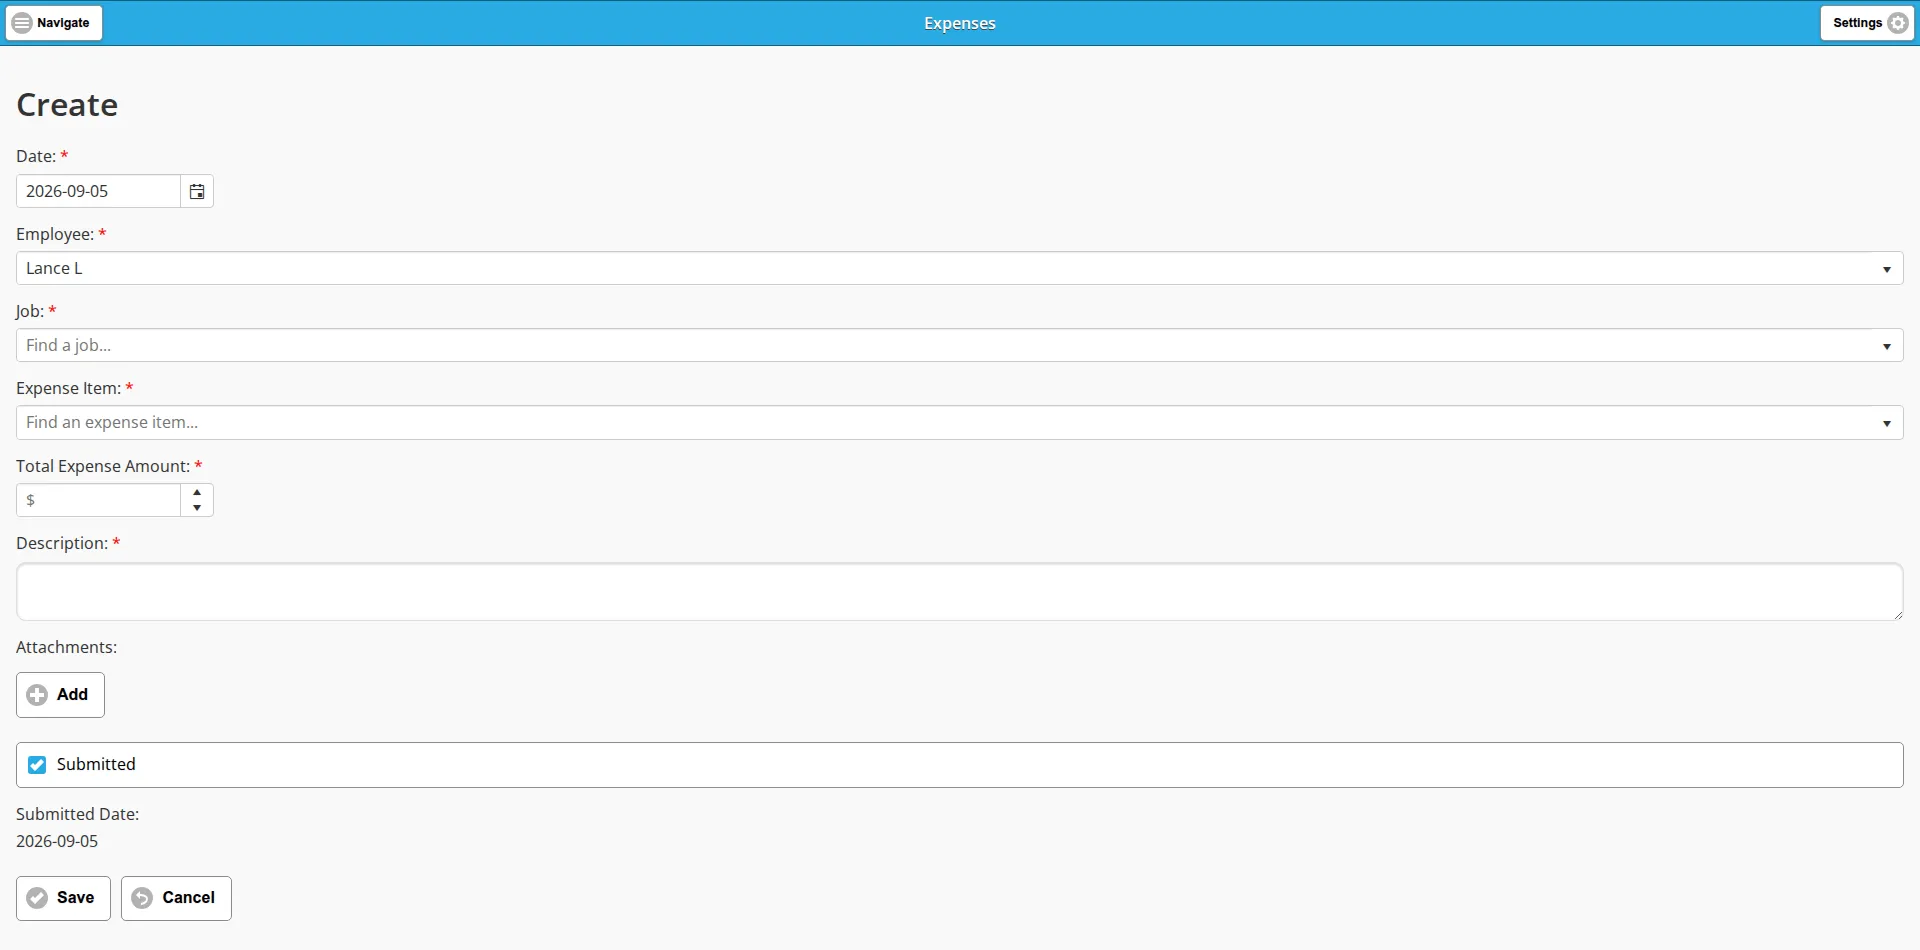This screenshot has width=1920, height=950.
Task: Click the Expenses page title
Action: [960, 23]
